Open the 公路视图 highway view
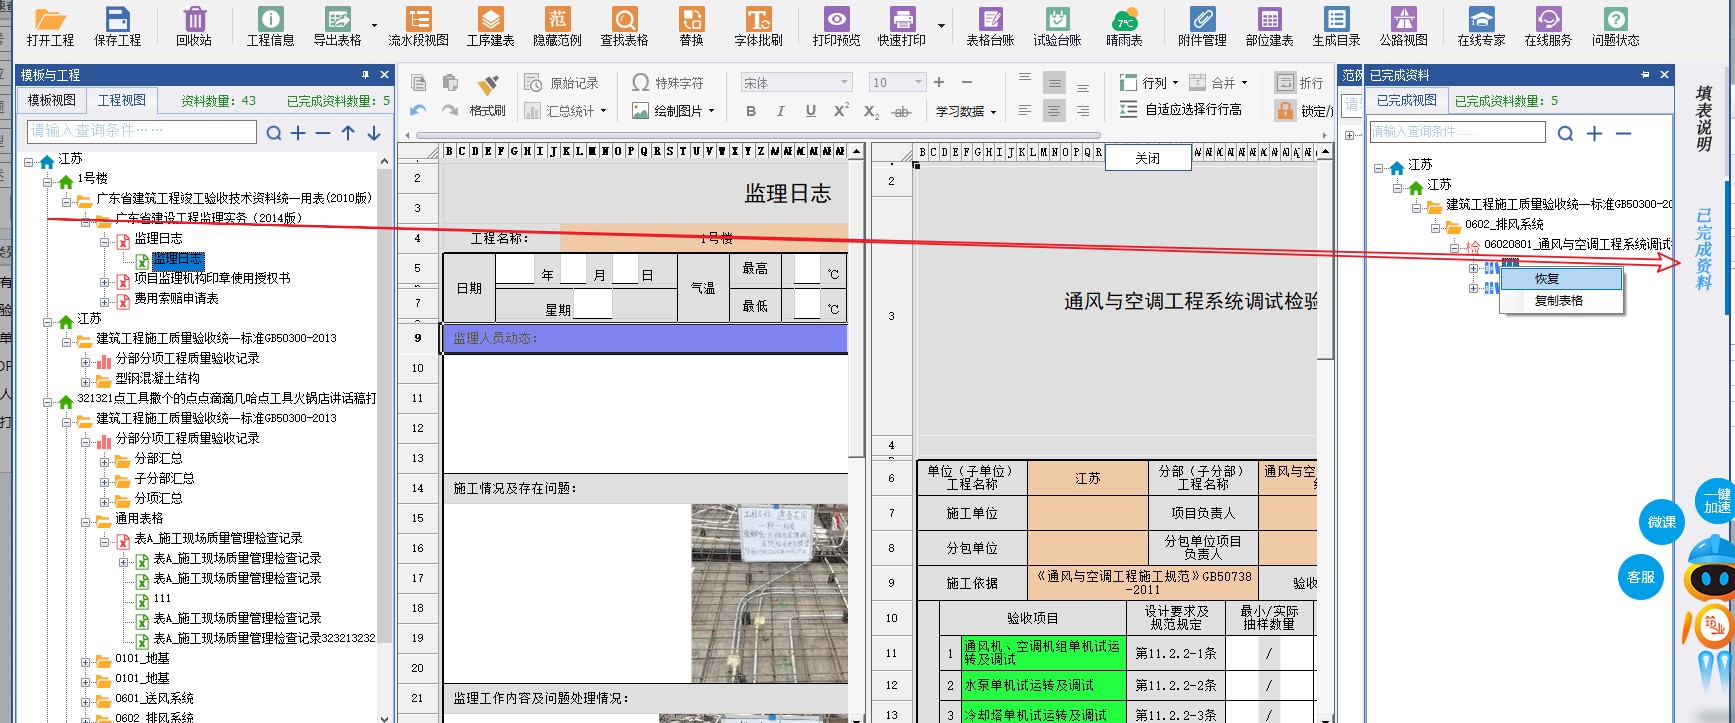The image size is (1735, 723). click(1403, 27)
